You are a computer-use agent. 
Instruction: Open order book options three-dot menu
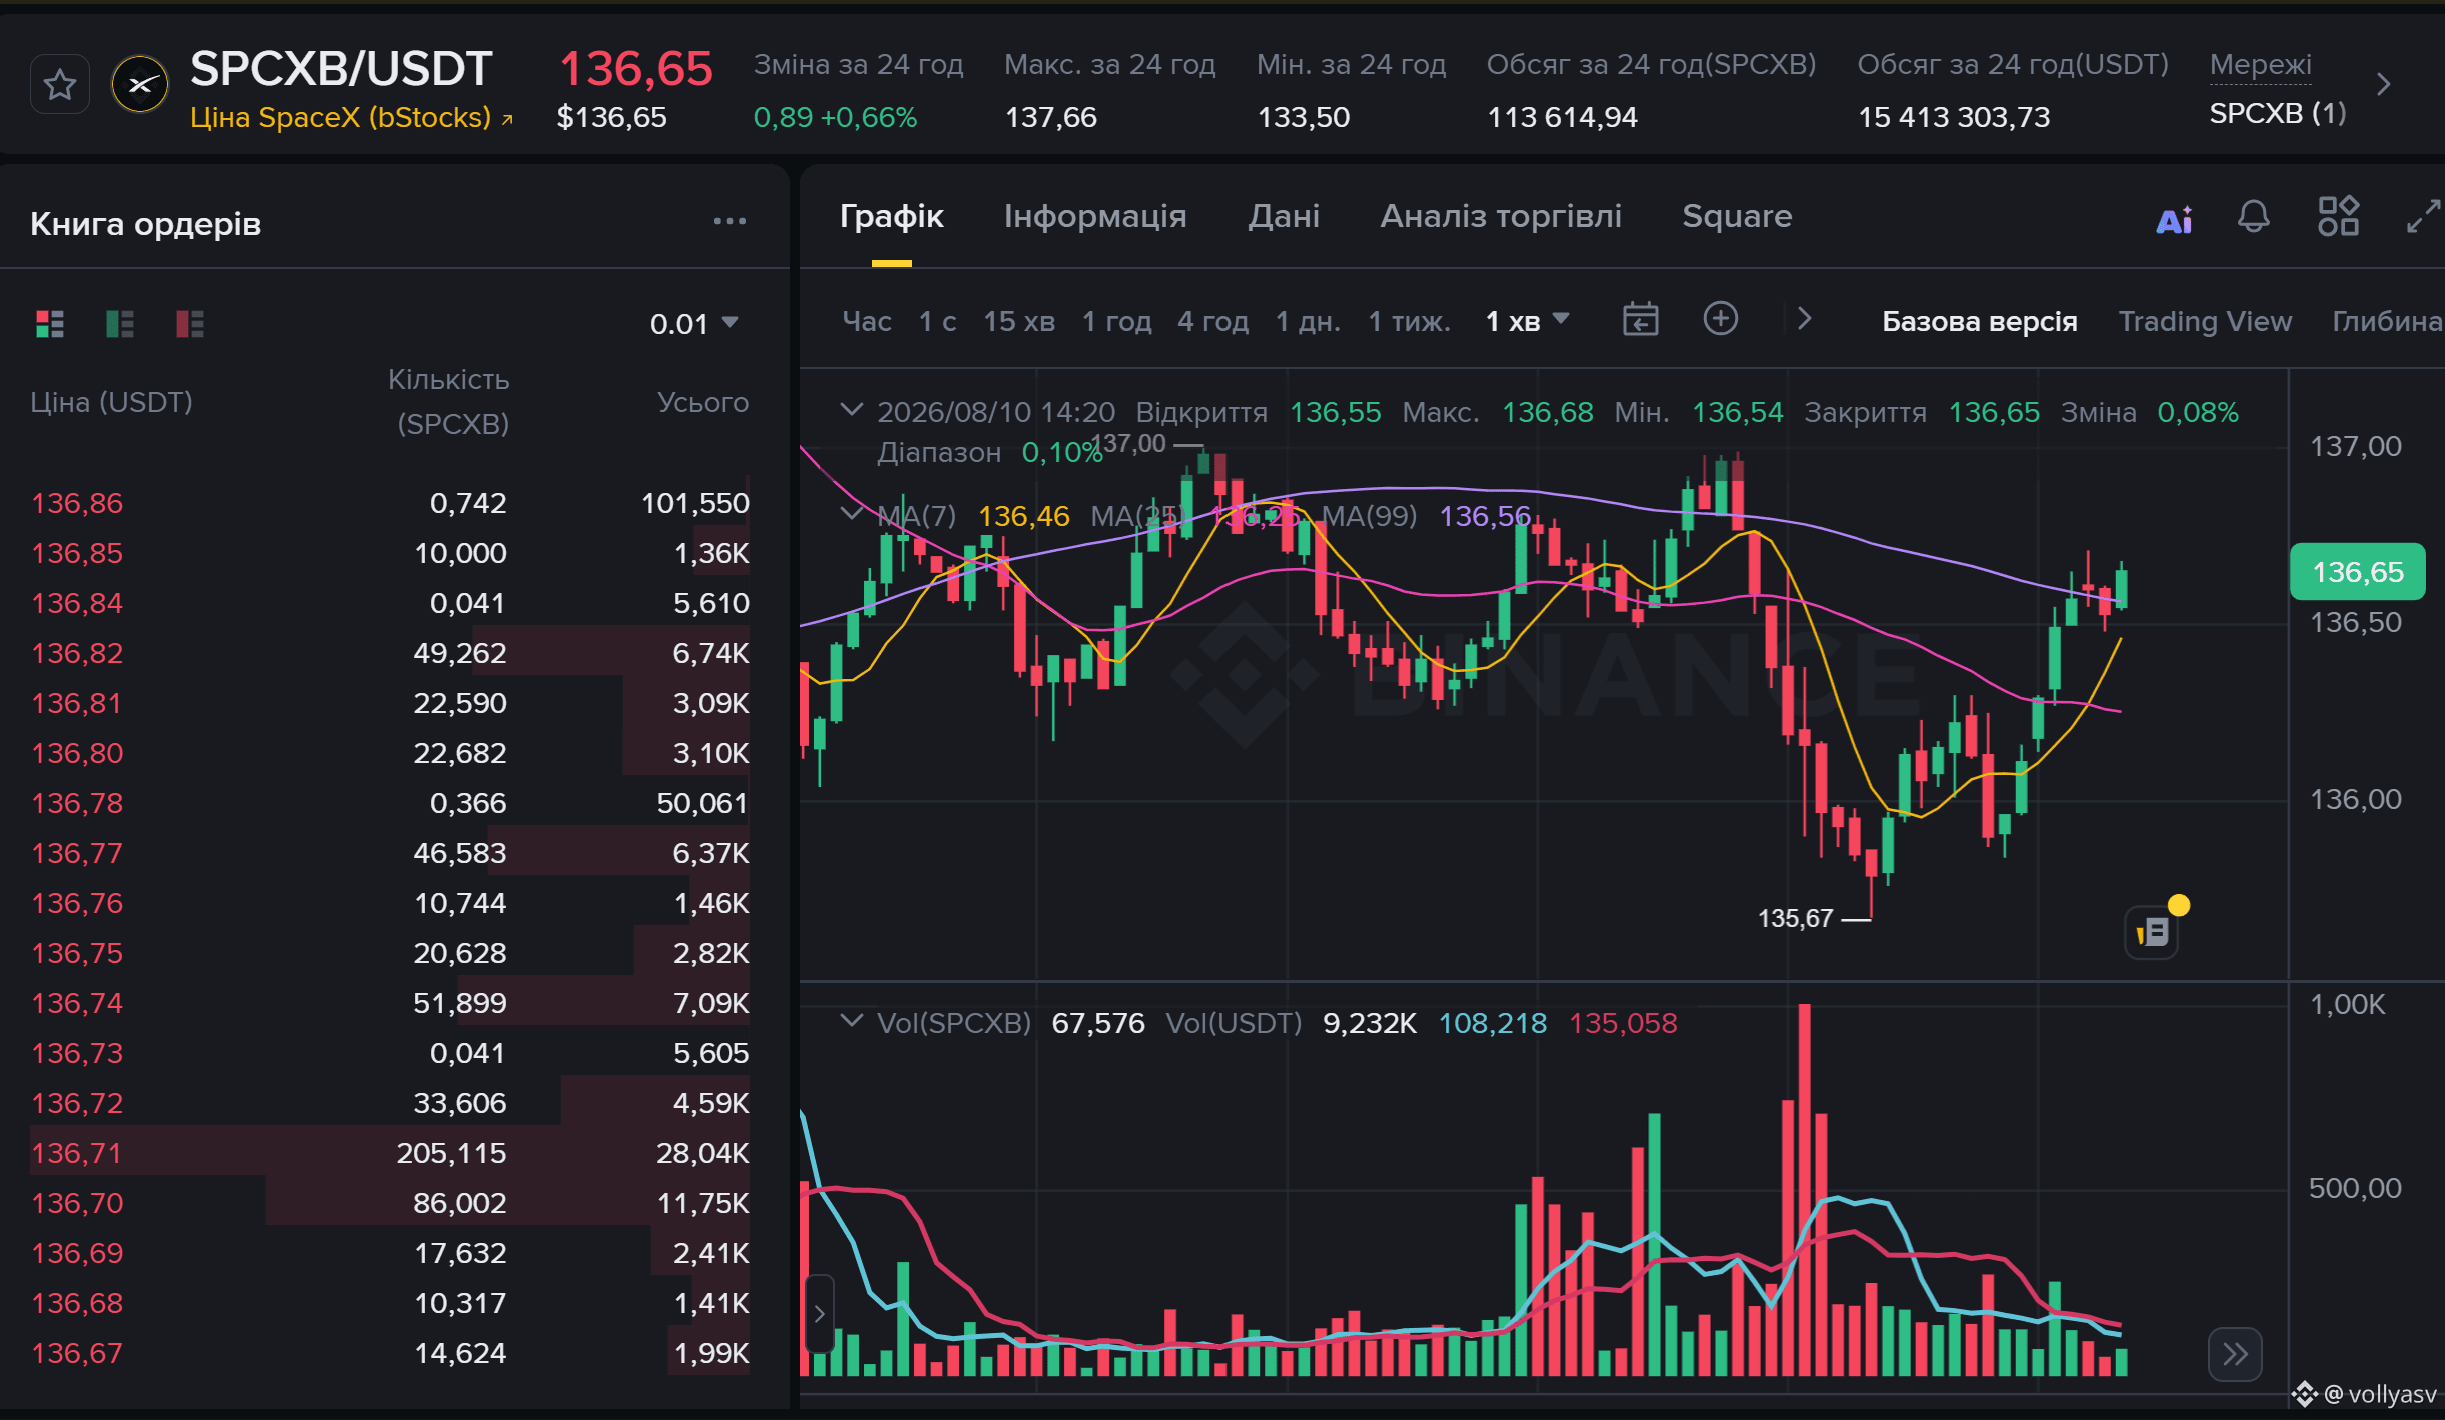pos(730,221)
